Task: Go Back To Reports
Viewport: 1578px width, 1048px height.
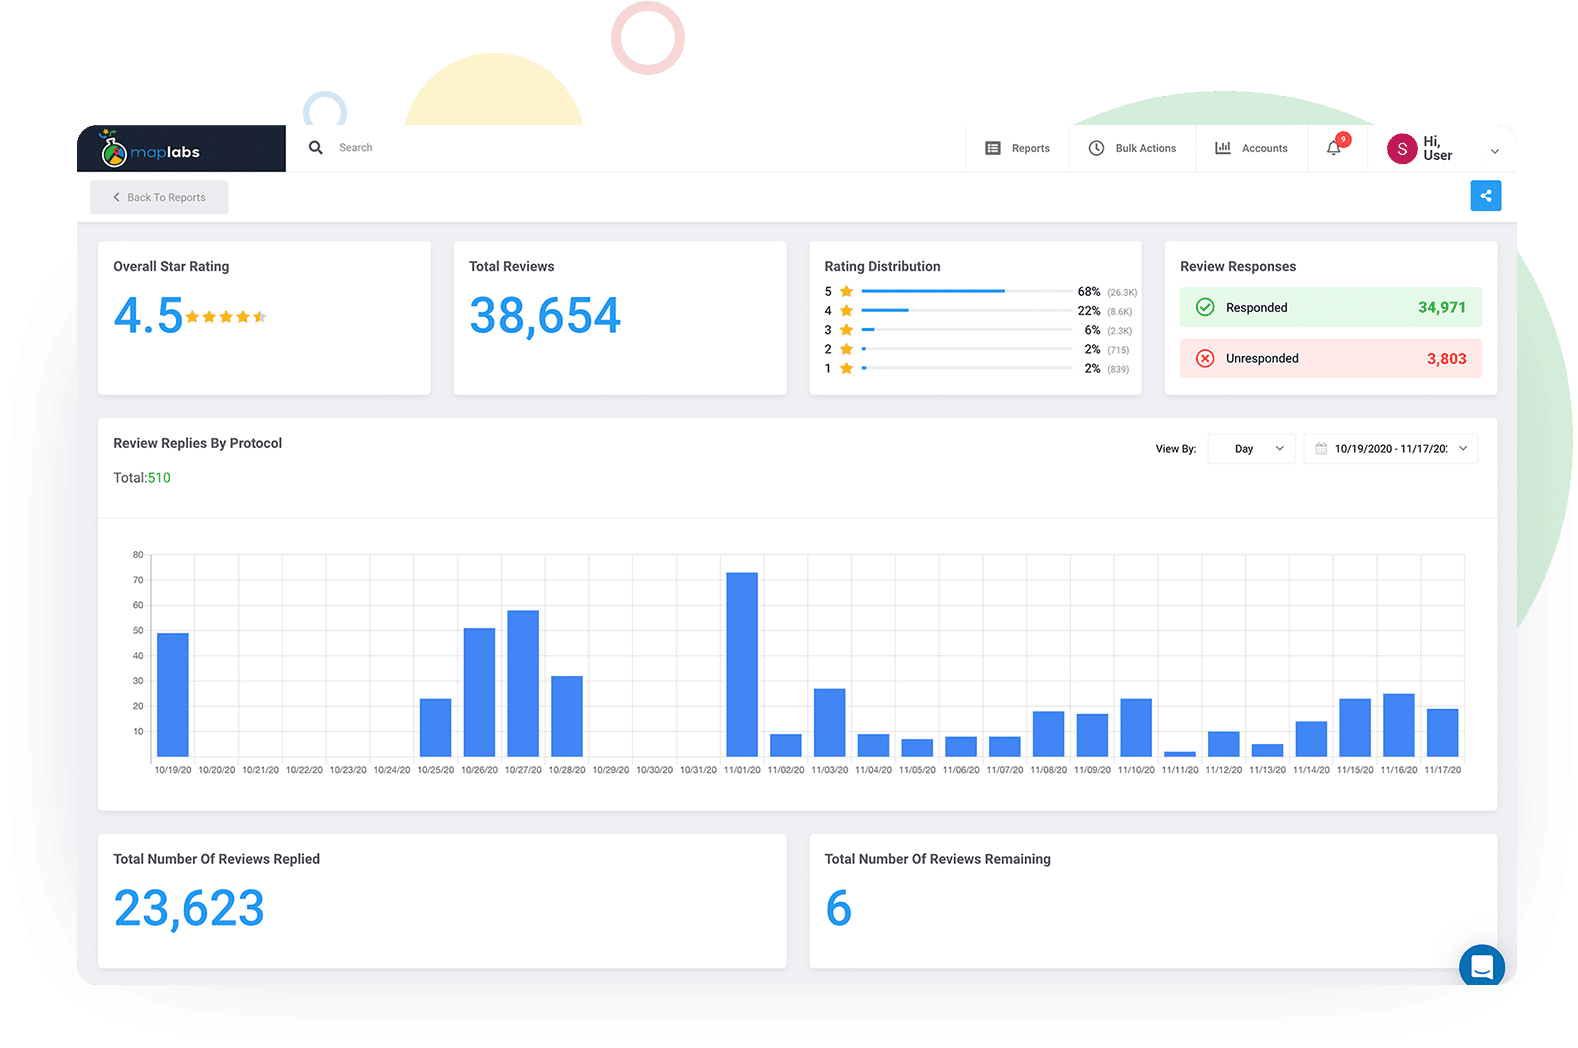Action: (160, 197)
